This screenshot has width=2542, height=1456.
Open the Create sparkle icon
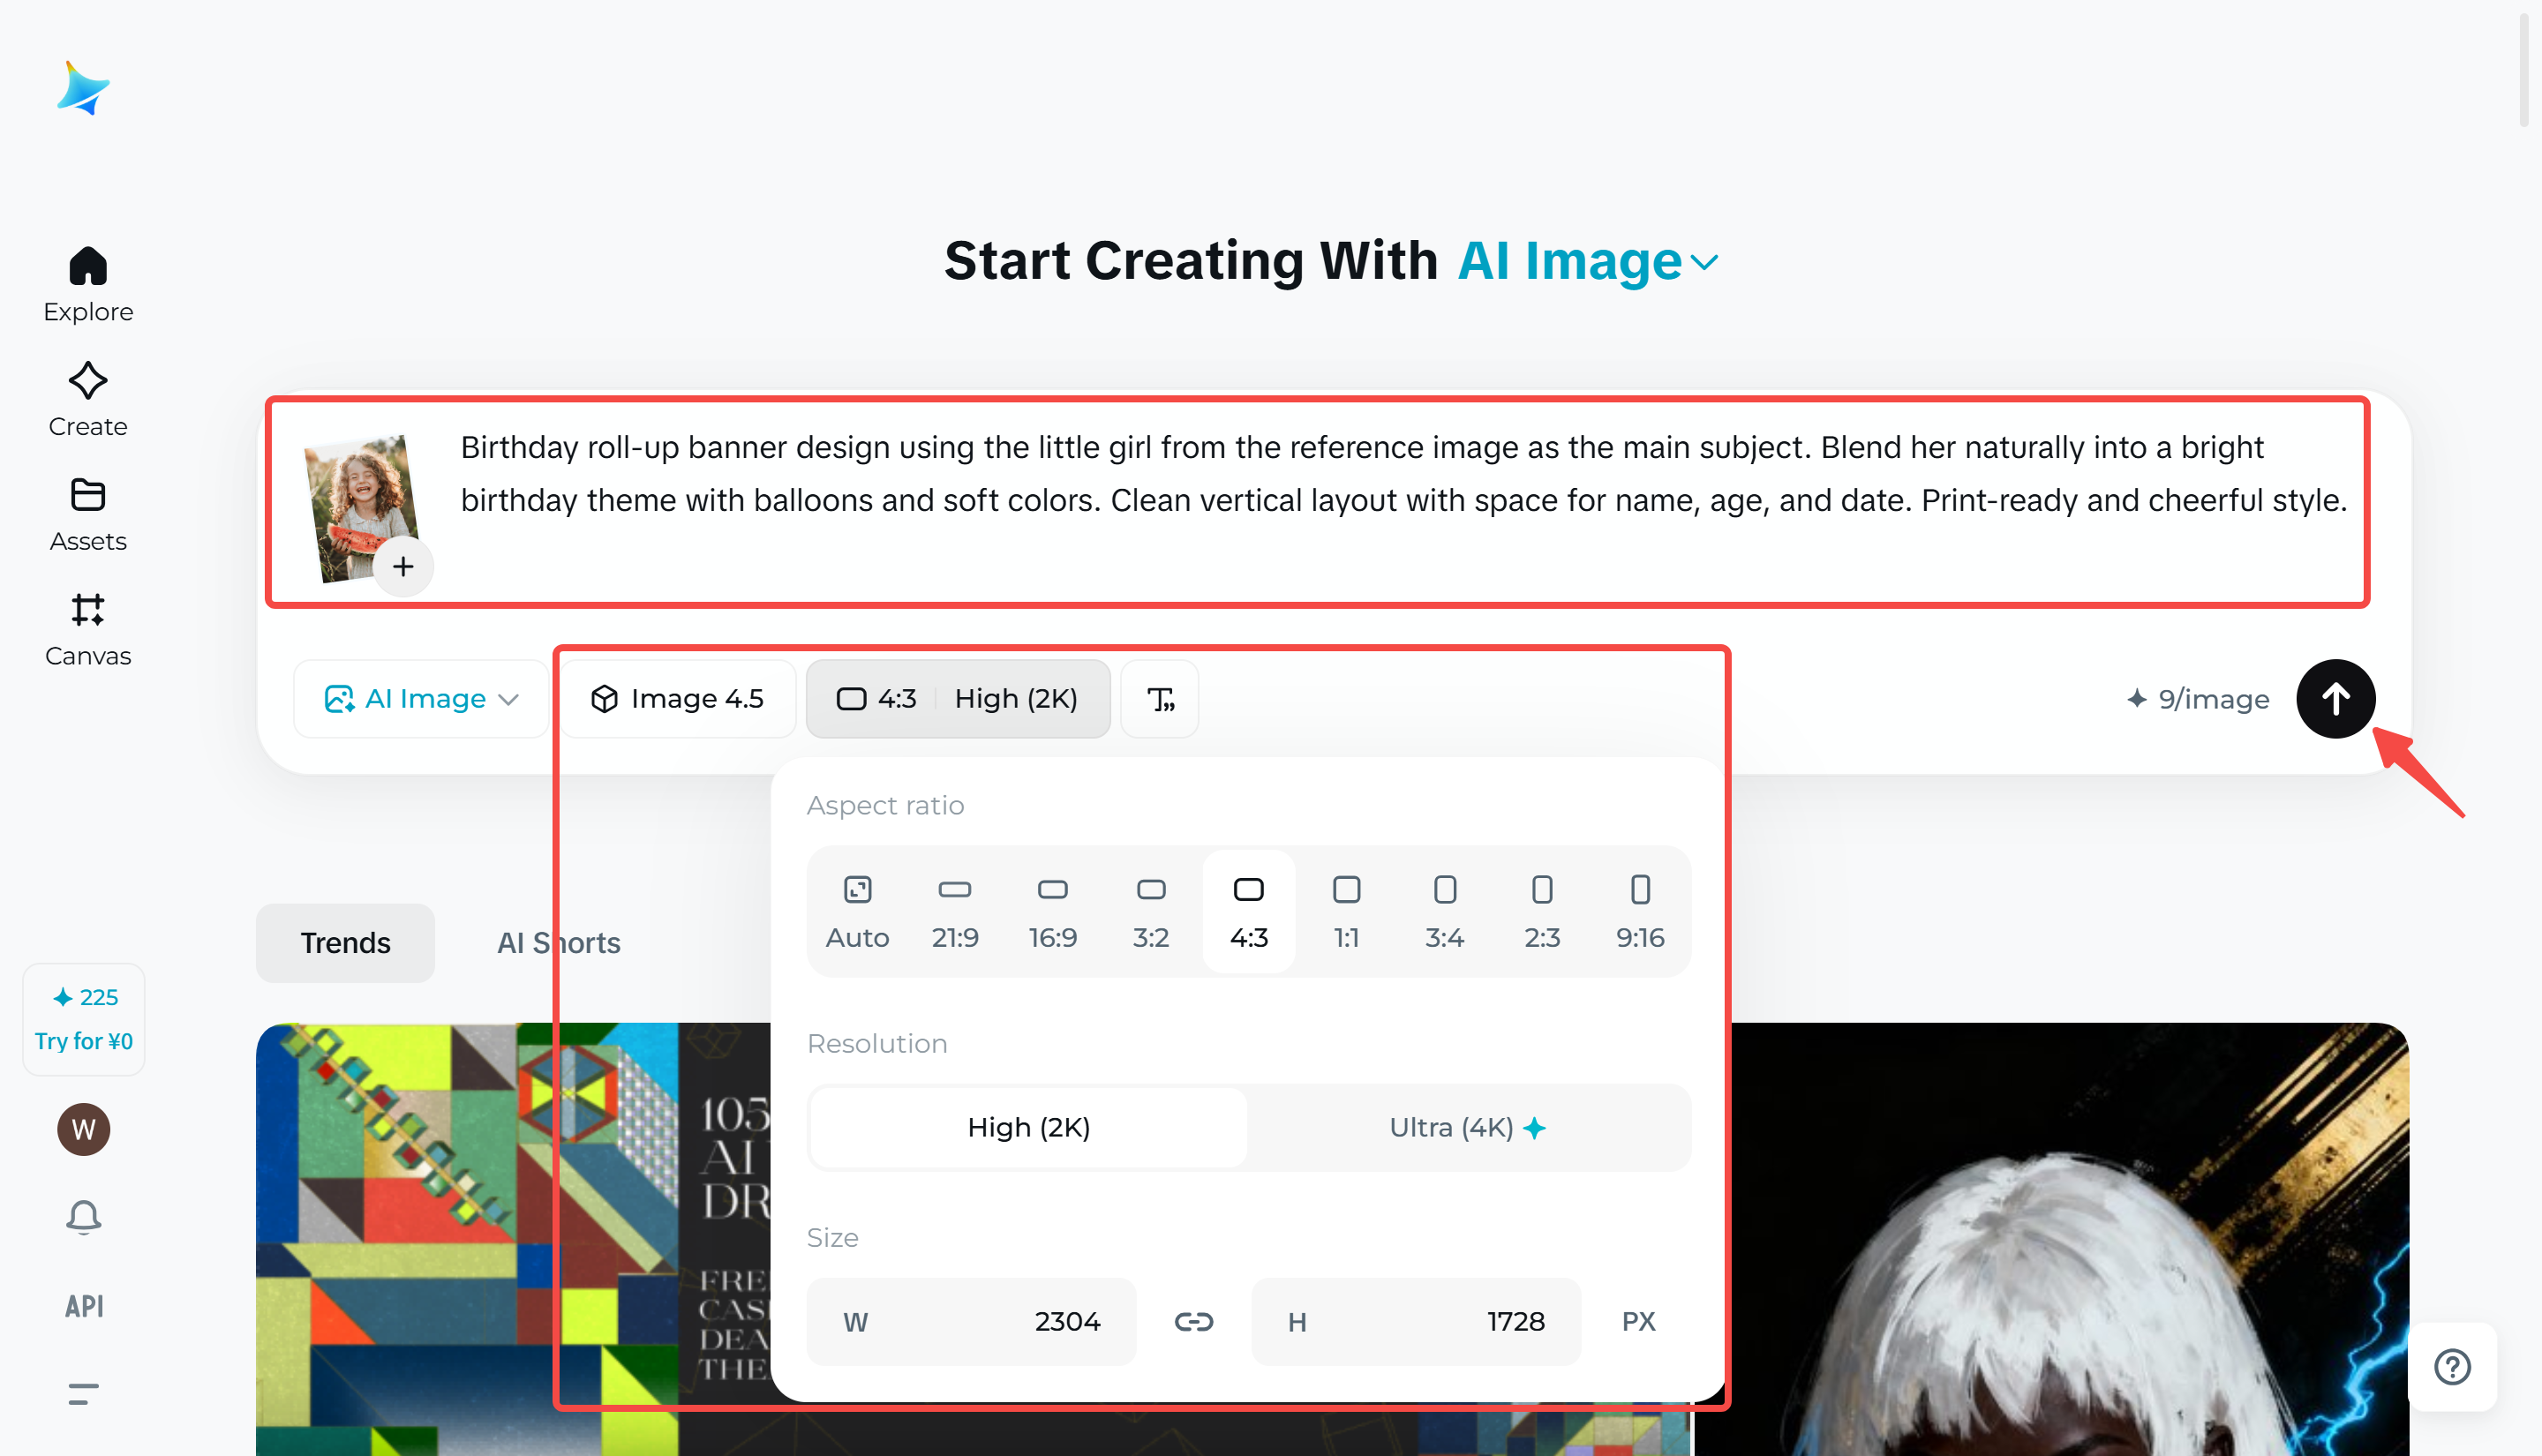(x=88, y=382)
